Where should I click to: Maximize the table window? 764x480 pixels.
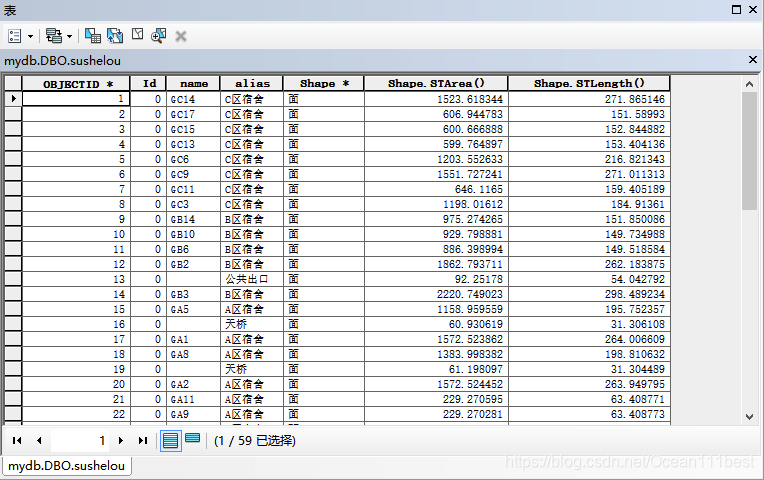(737, 9)
